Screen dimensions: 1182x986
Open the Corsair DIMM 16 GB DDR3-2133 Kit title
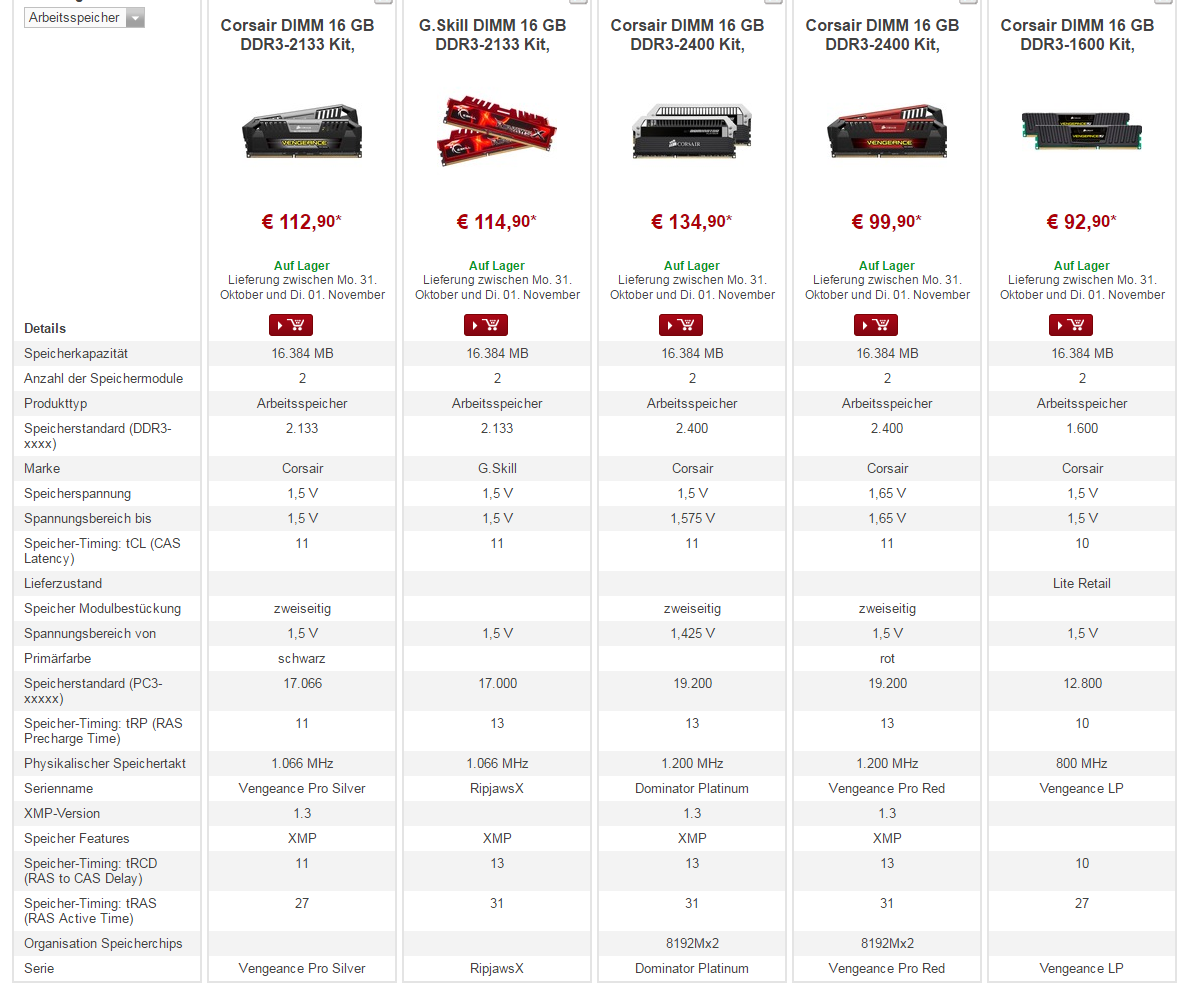tap(298, 35)
